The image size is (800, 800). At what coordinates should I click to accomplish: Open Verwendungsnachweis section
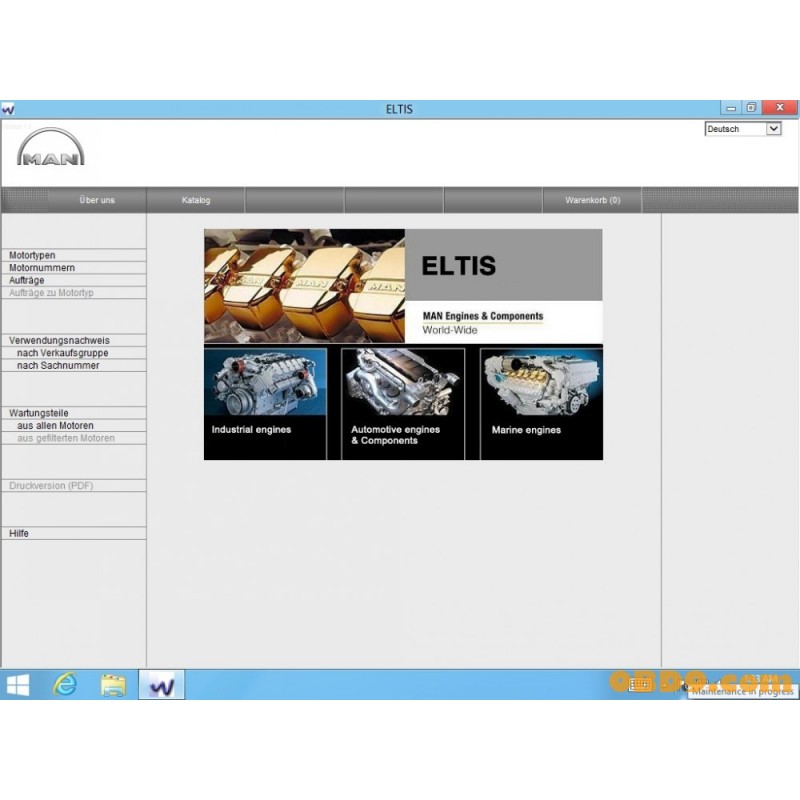click(x=73, y=340)
